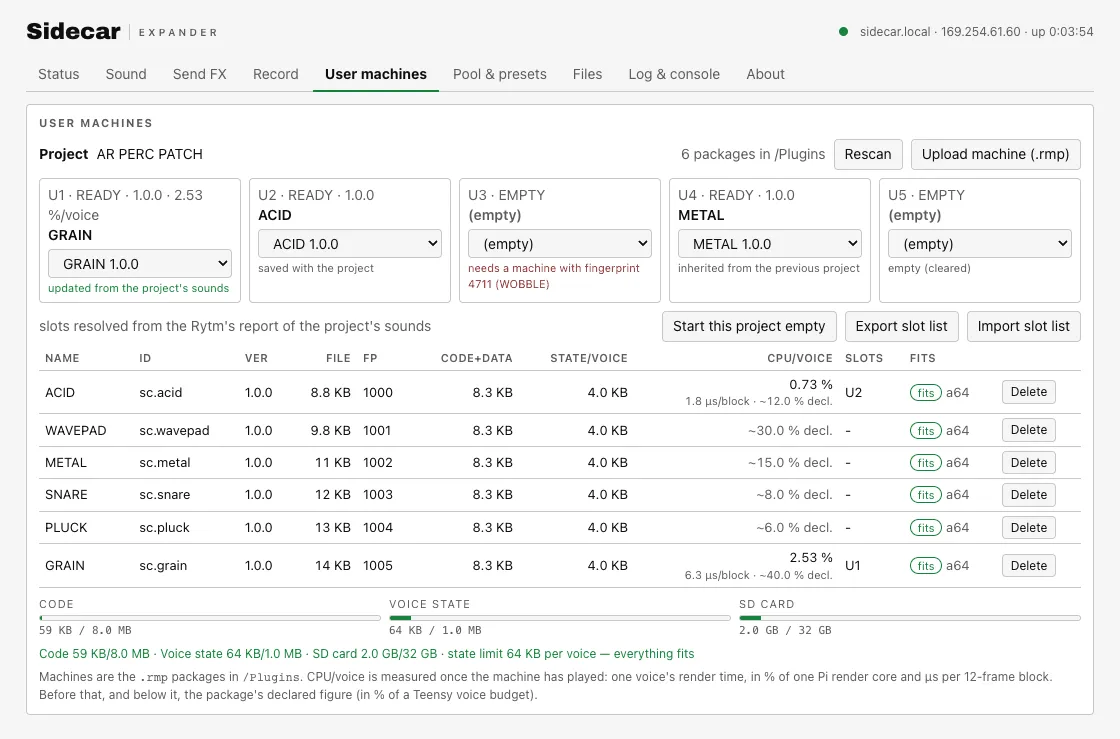Open the Sound tab
The height and width of the screenshot is (739, 1120).
(x=126, y=74)
